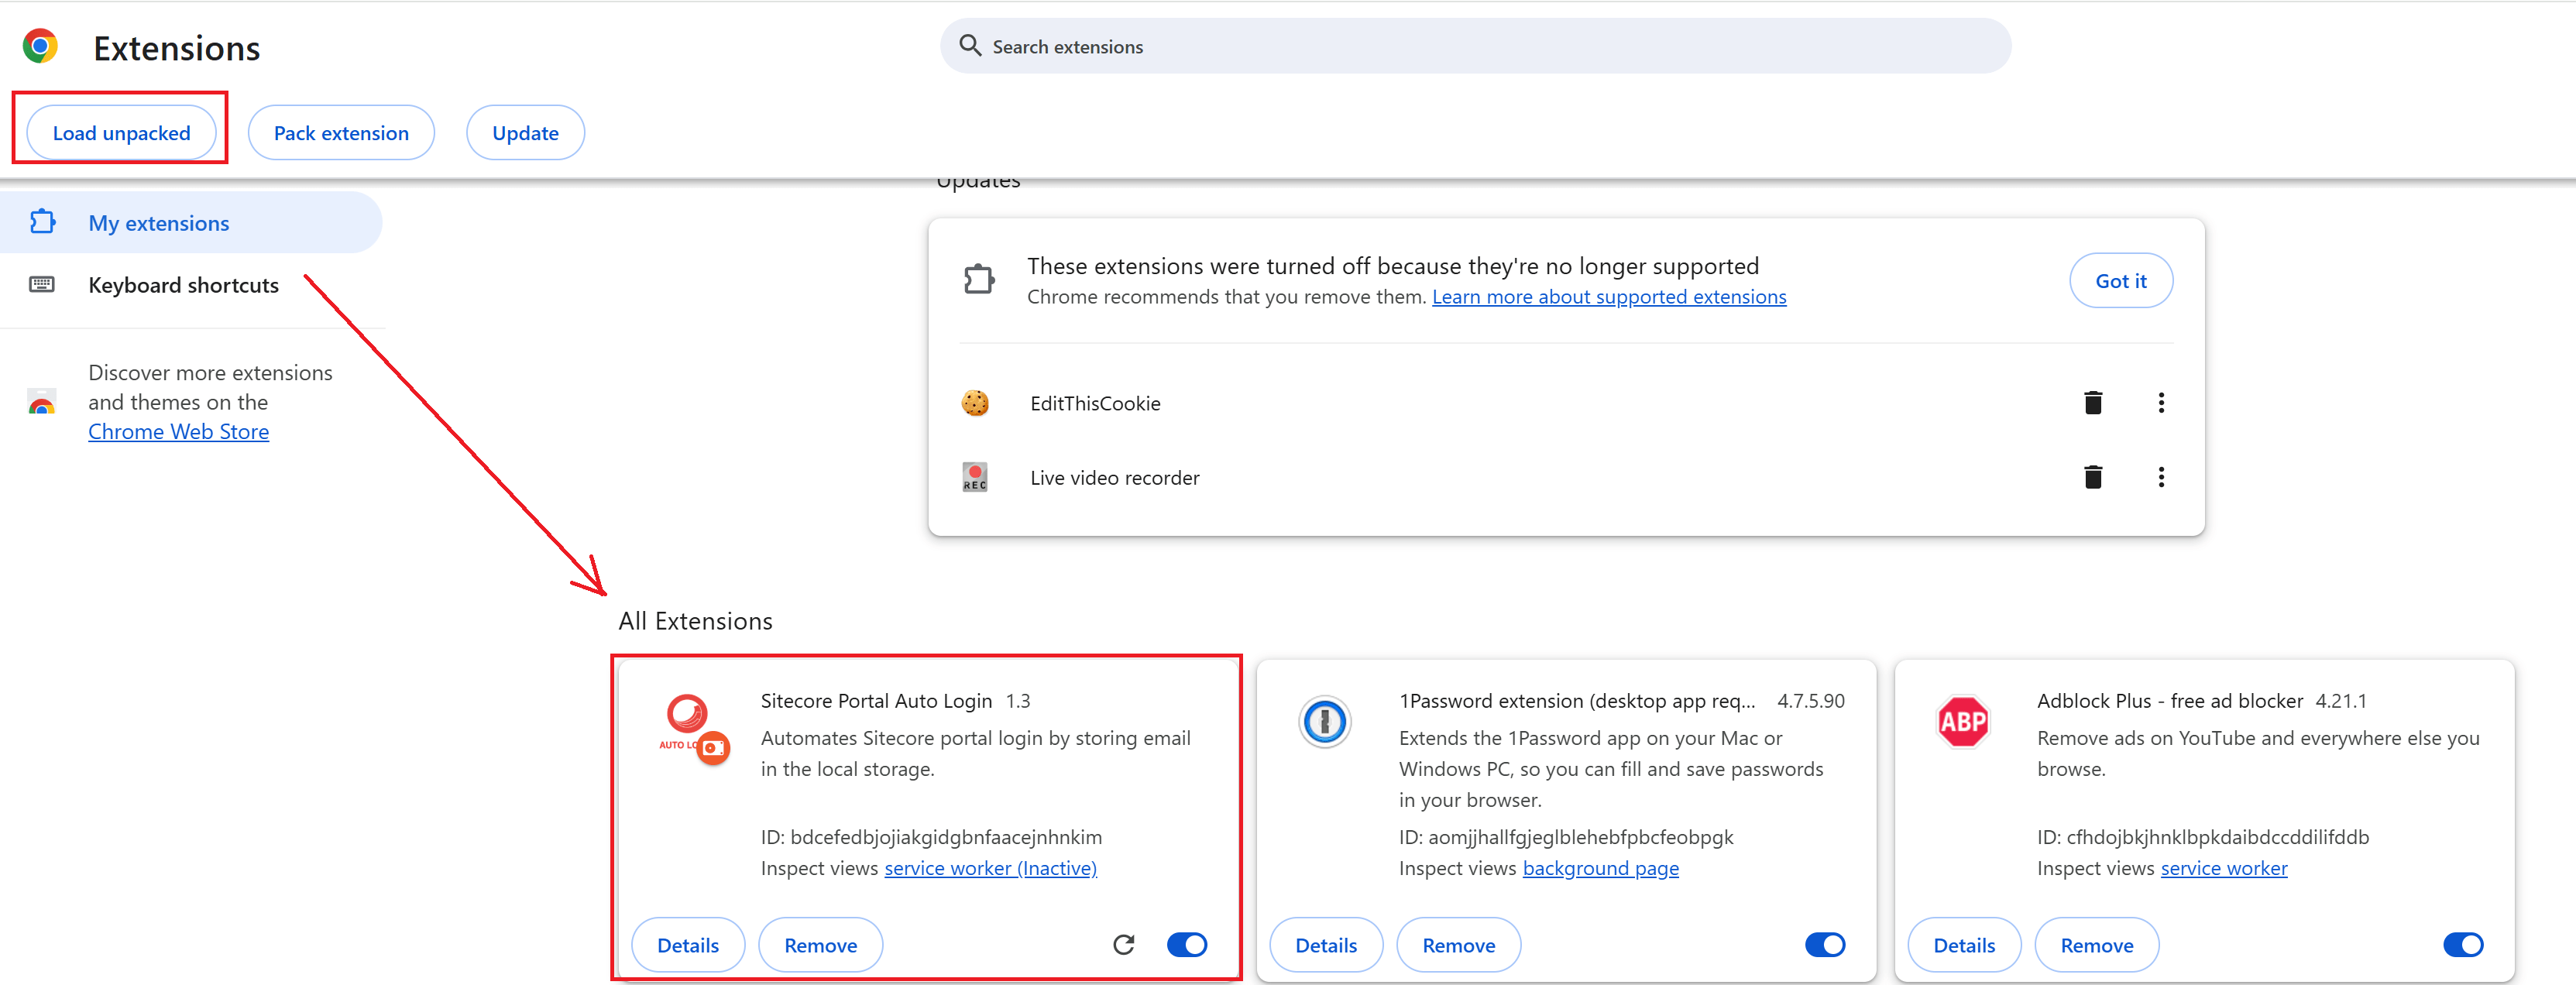Image resolution: width=2576 pixels, height=985 pixels.
Task: Open more options for Live video recorder
Action: (x=2161, y=477)
